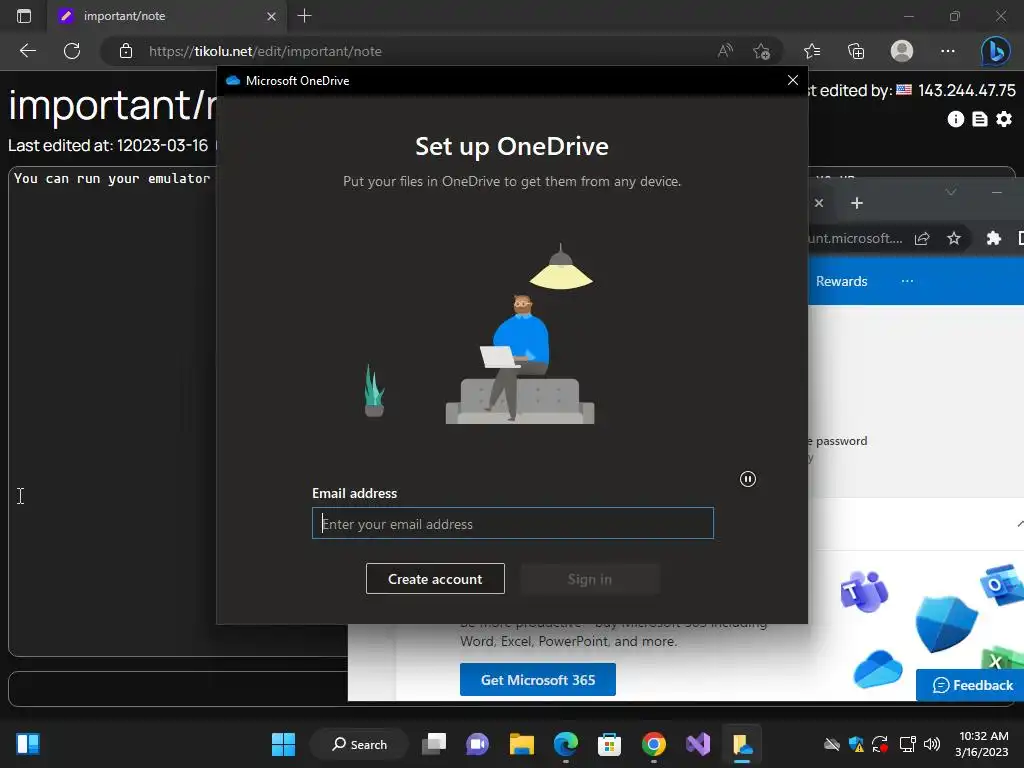Image resolution: width=1024 pixels, height=768 pixels.
Task: Close the important/note tab
Action: [x=271, y=16]
